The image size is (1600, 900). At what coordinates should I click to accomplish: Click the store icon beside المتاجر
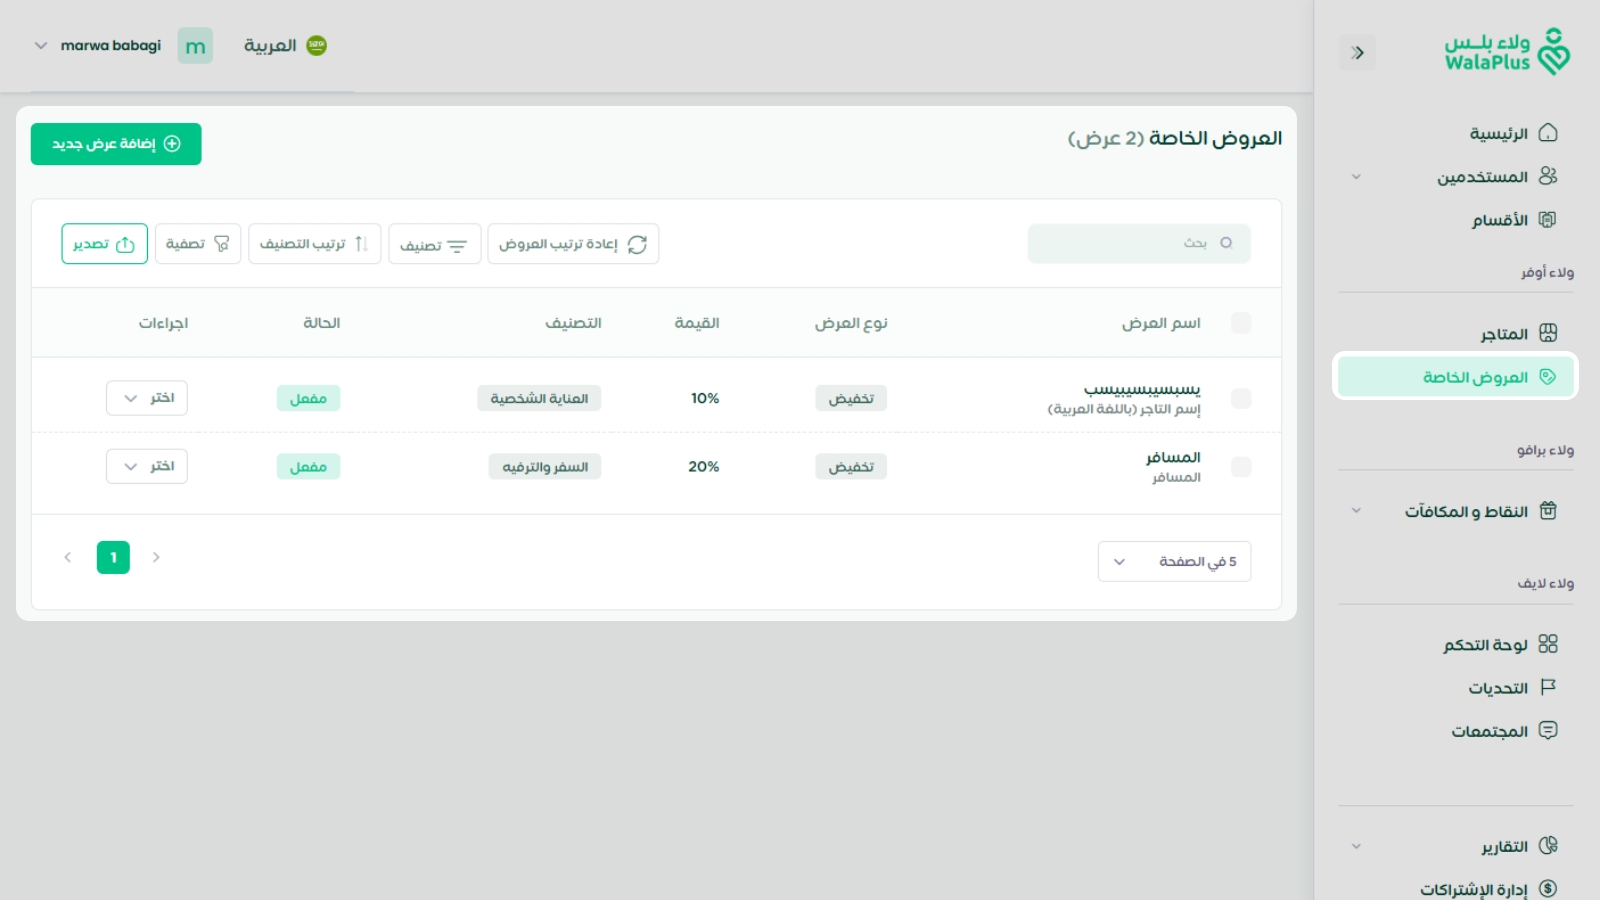1548,333
